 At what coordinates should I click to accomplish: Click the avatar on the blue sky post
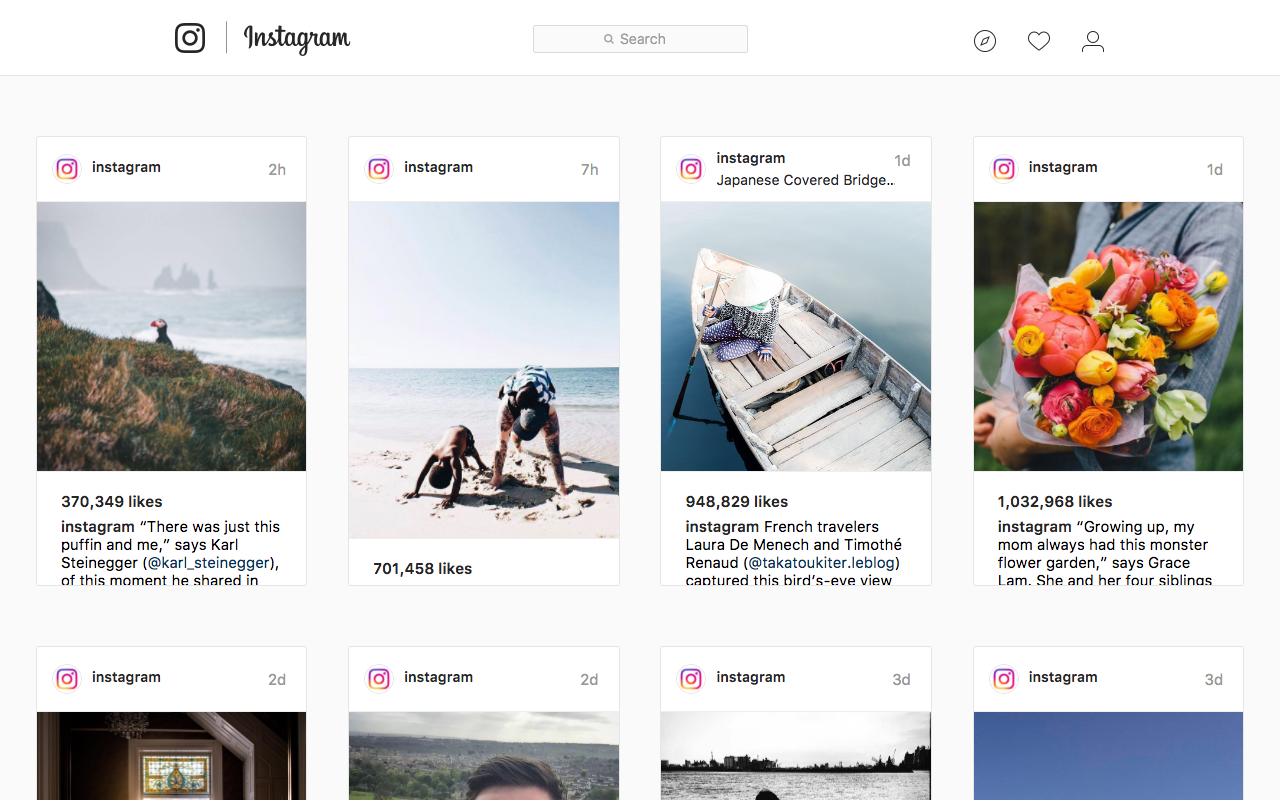click(x=1003, y=679)
